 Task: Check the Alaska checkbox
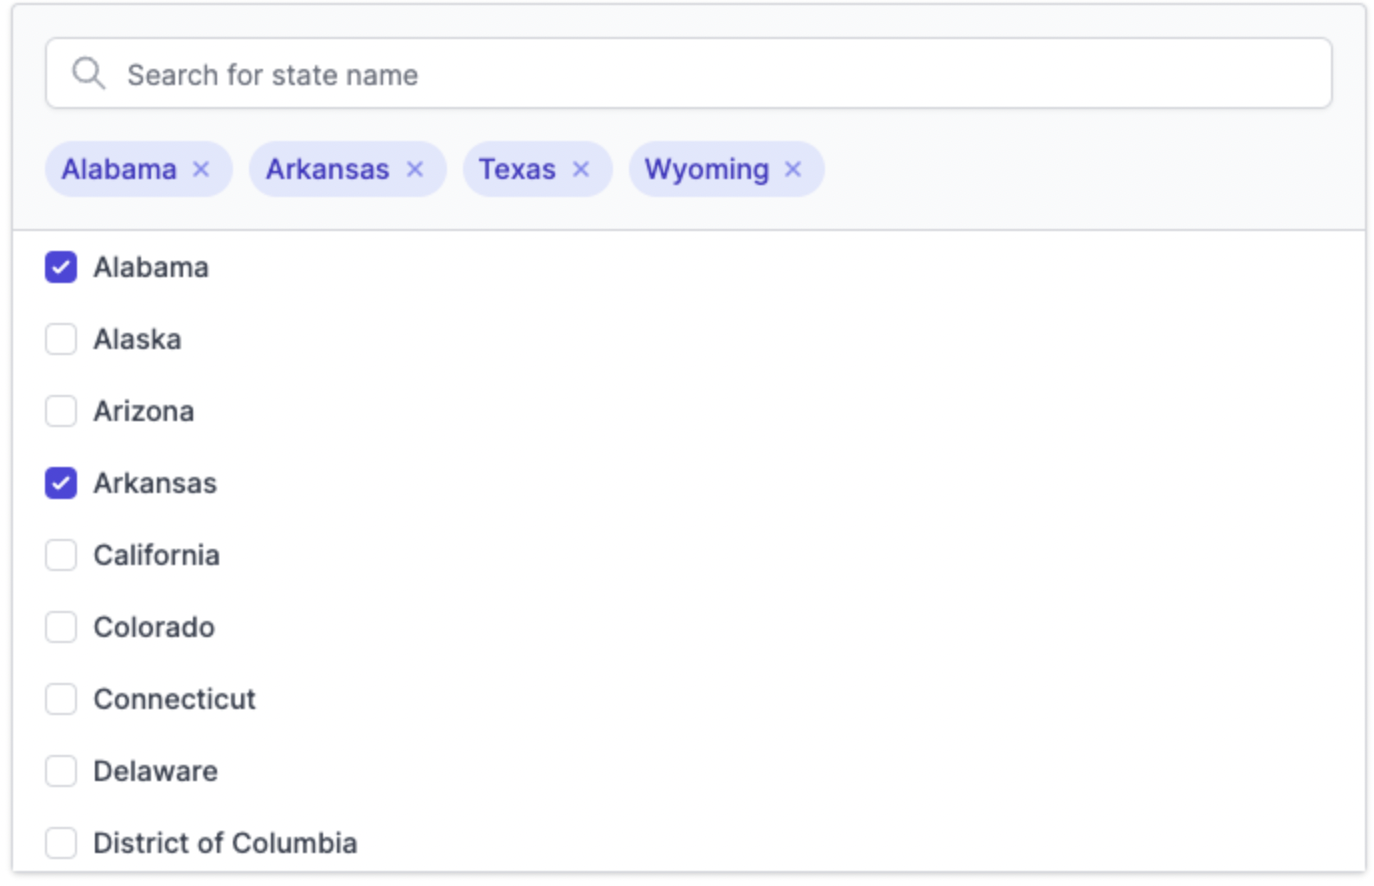click(x=61, y=339)
